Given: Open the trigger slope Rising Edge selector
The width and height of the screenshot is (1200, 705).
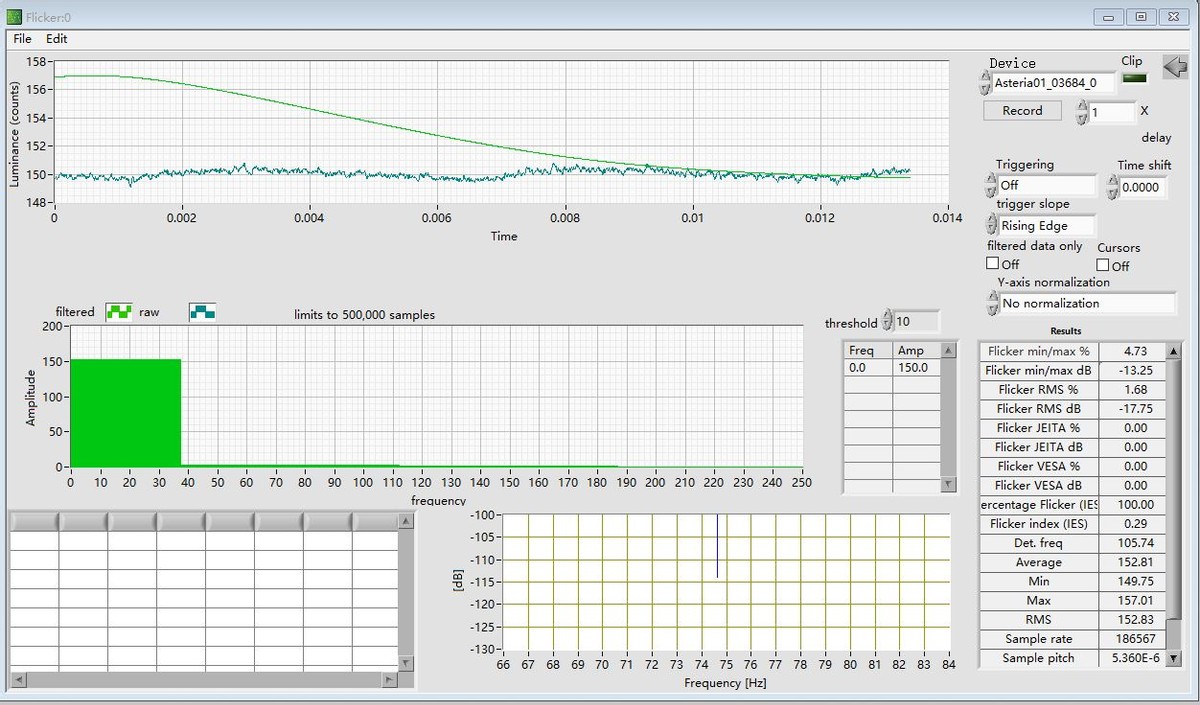Looking at the screenshot, I should pos(1046,226).
